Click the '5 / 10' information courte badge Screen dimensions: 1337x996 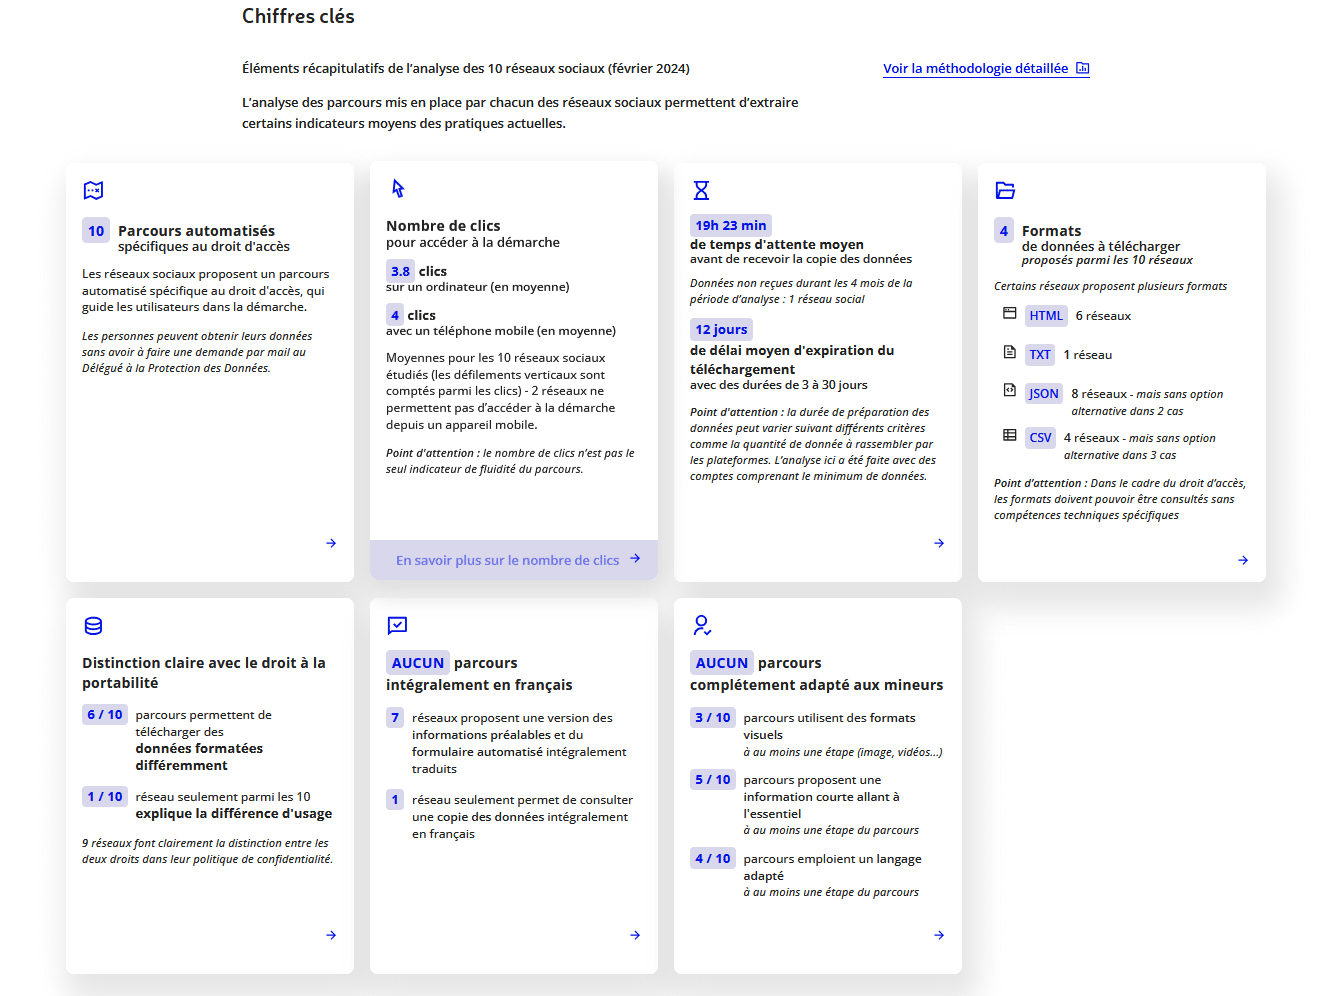point(713,779)
